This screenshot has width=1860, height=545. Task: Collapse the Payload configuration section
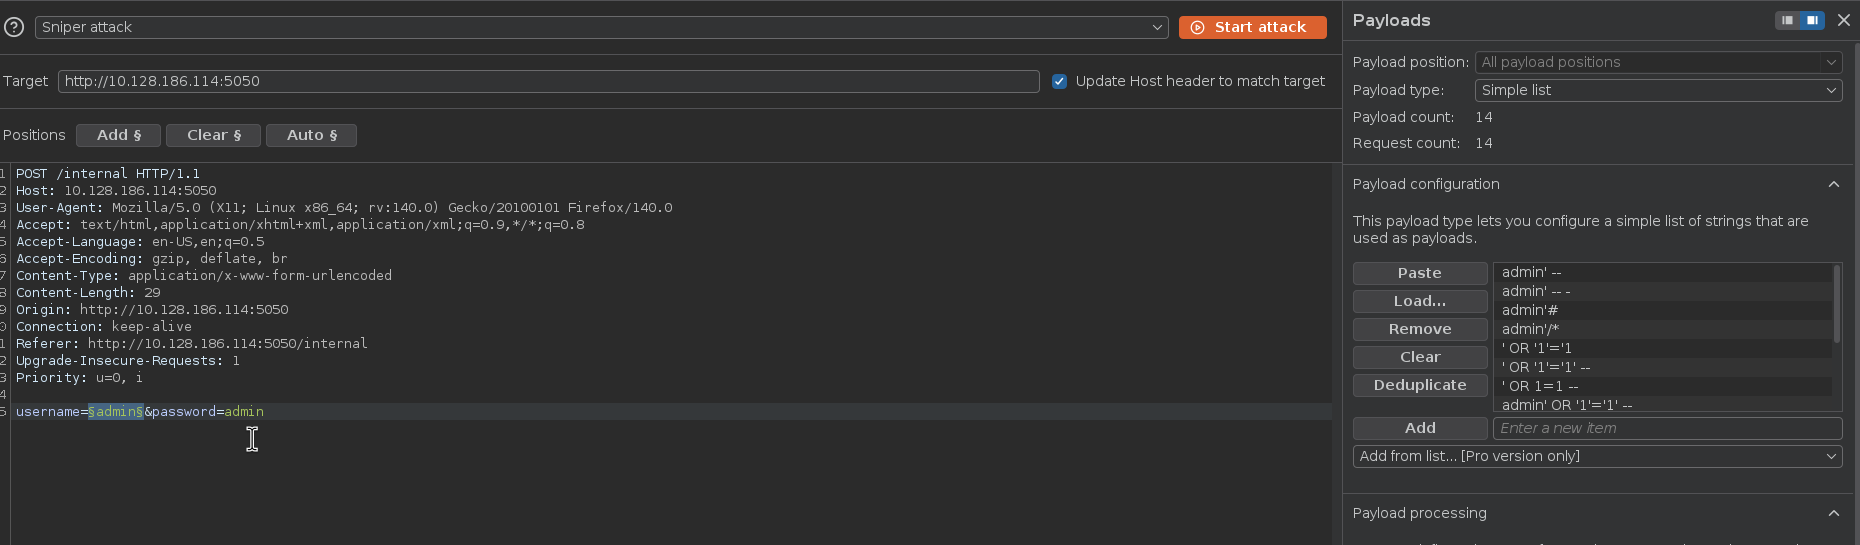1833,184
